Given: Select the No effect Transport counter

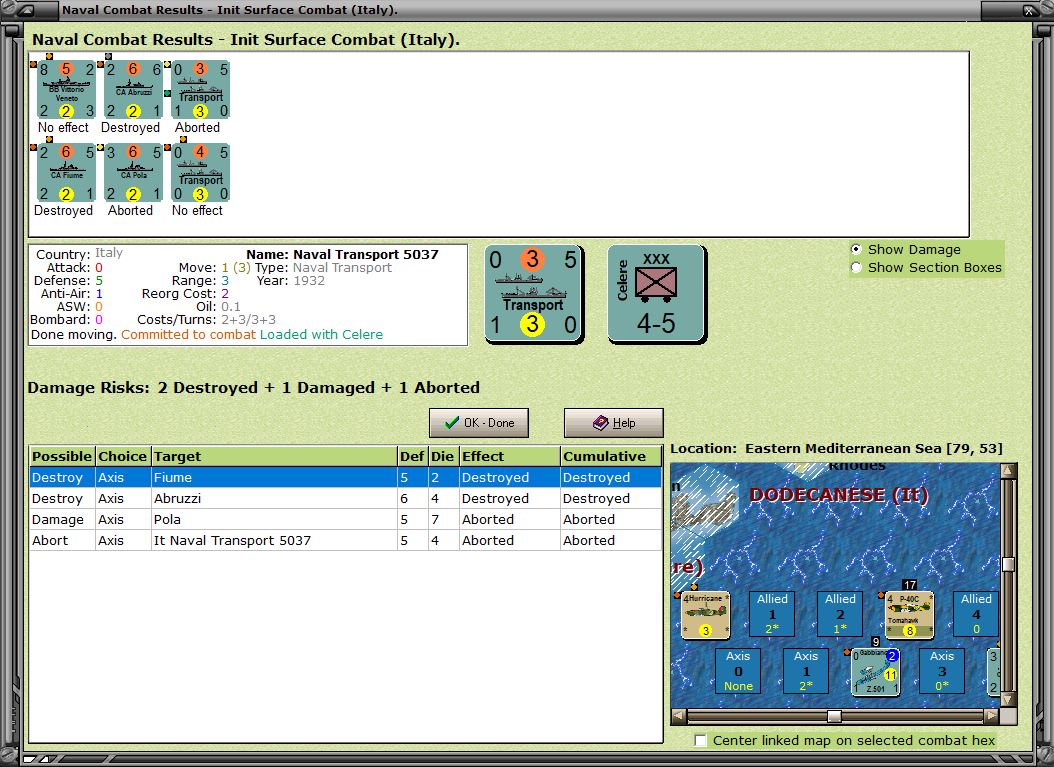Looking at the screenshot, I should point(201,173).
